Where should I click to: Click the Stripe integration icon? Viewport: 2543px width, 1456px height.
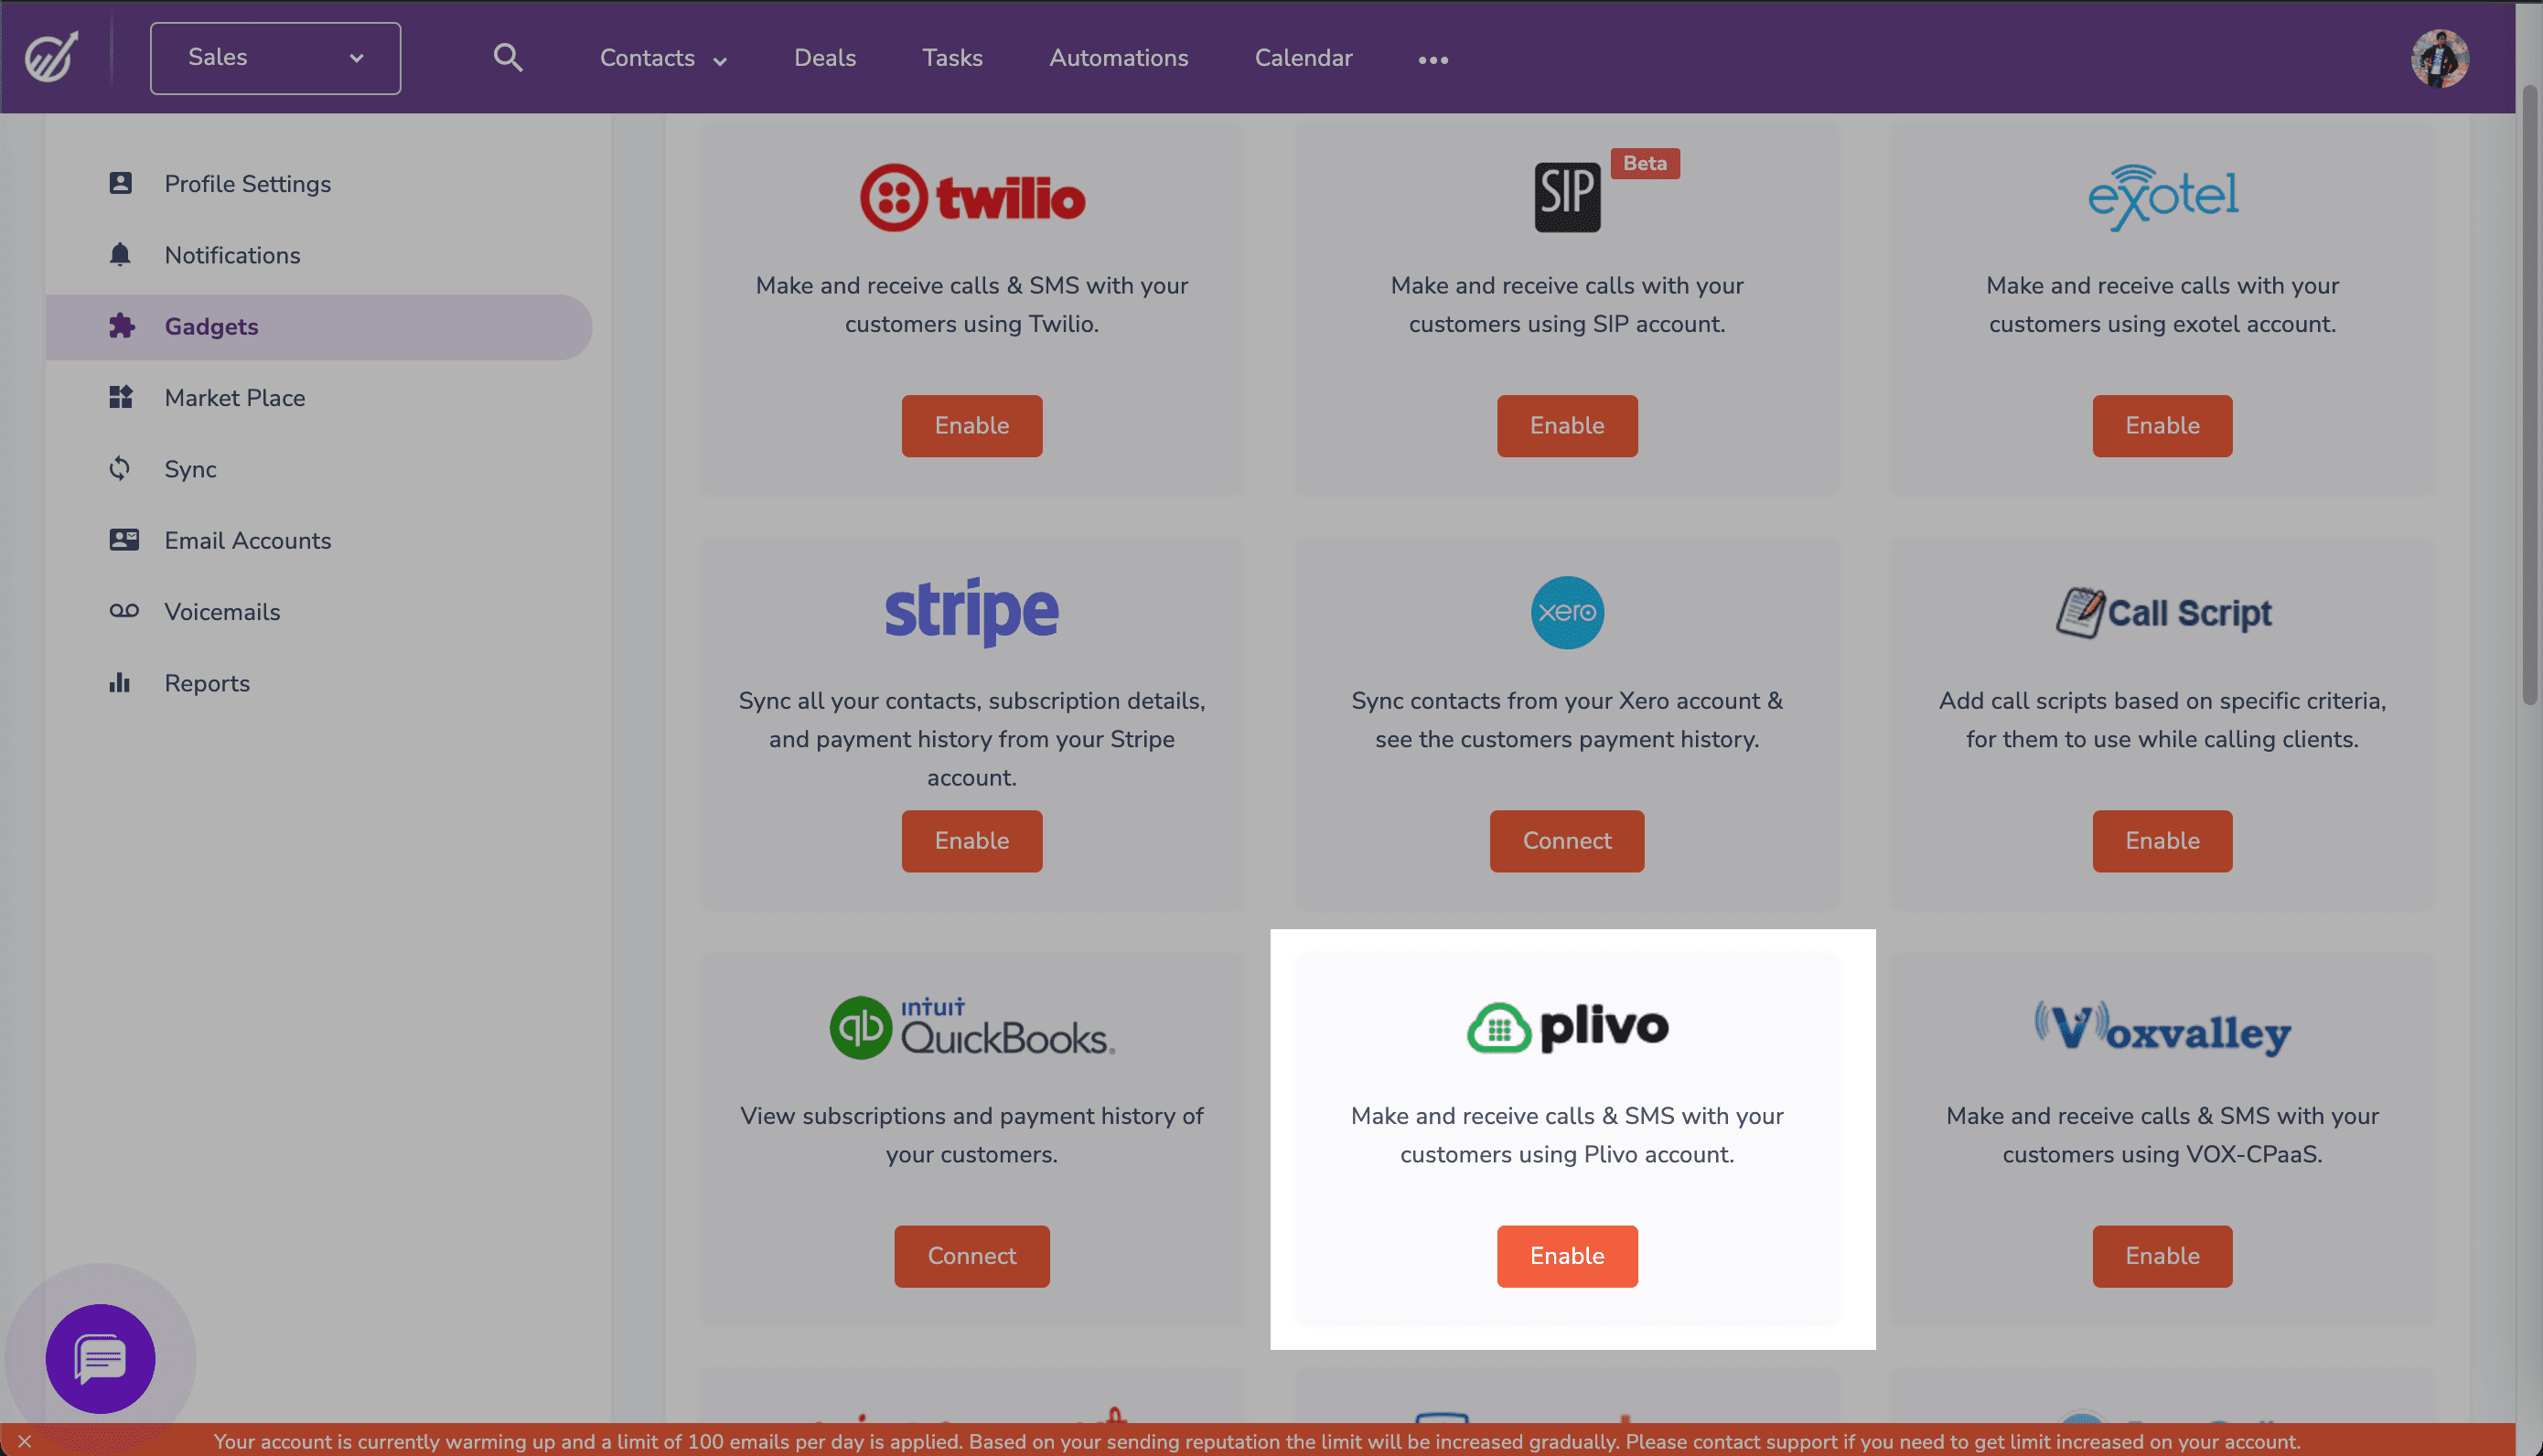(971, 609)
